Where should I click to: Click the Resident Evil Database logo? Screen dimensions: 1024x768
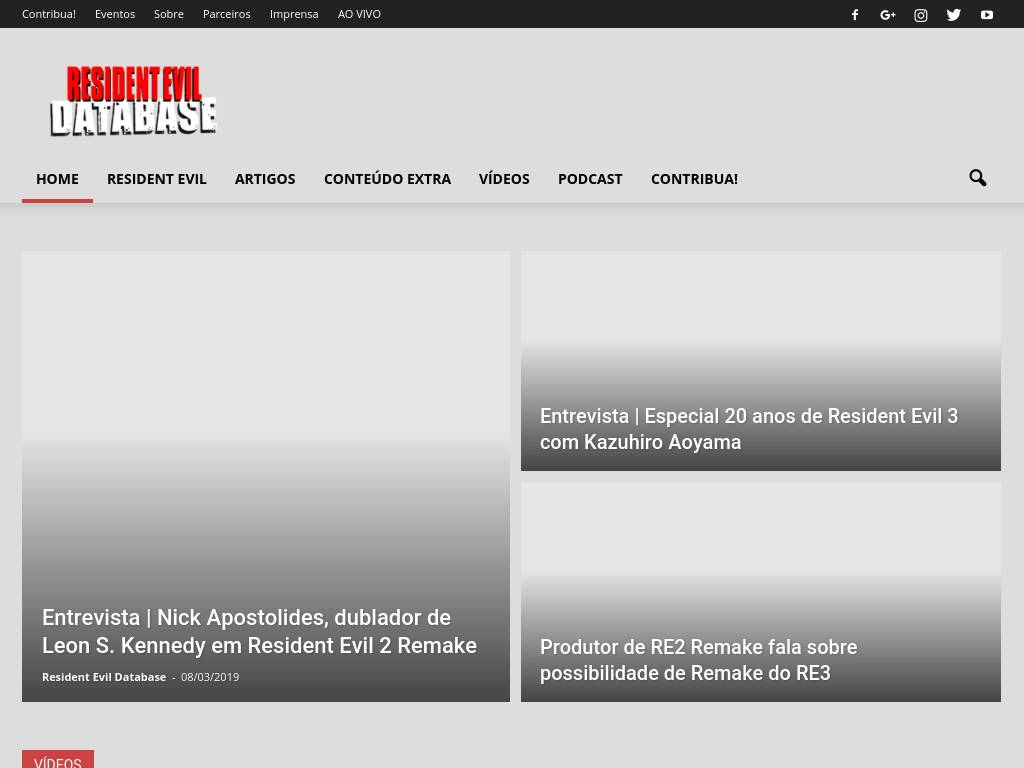click(x=133, y=101)
